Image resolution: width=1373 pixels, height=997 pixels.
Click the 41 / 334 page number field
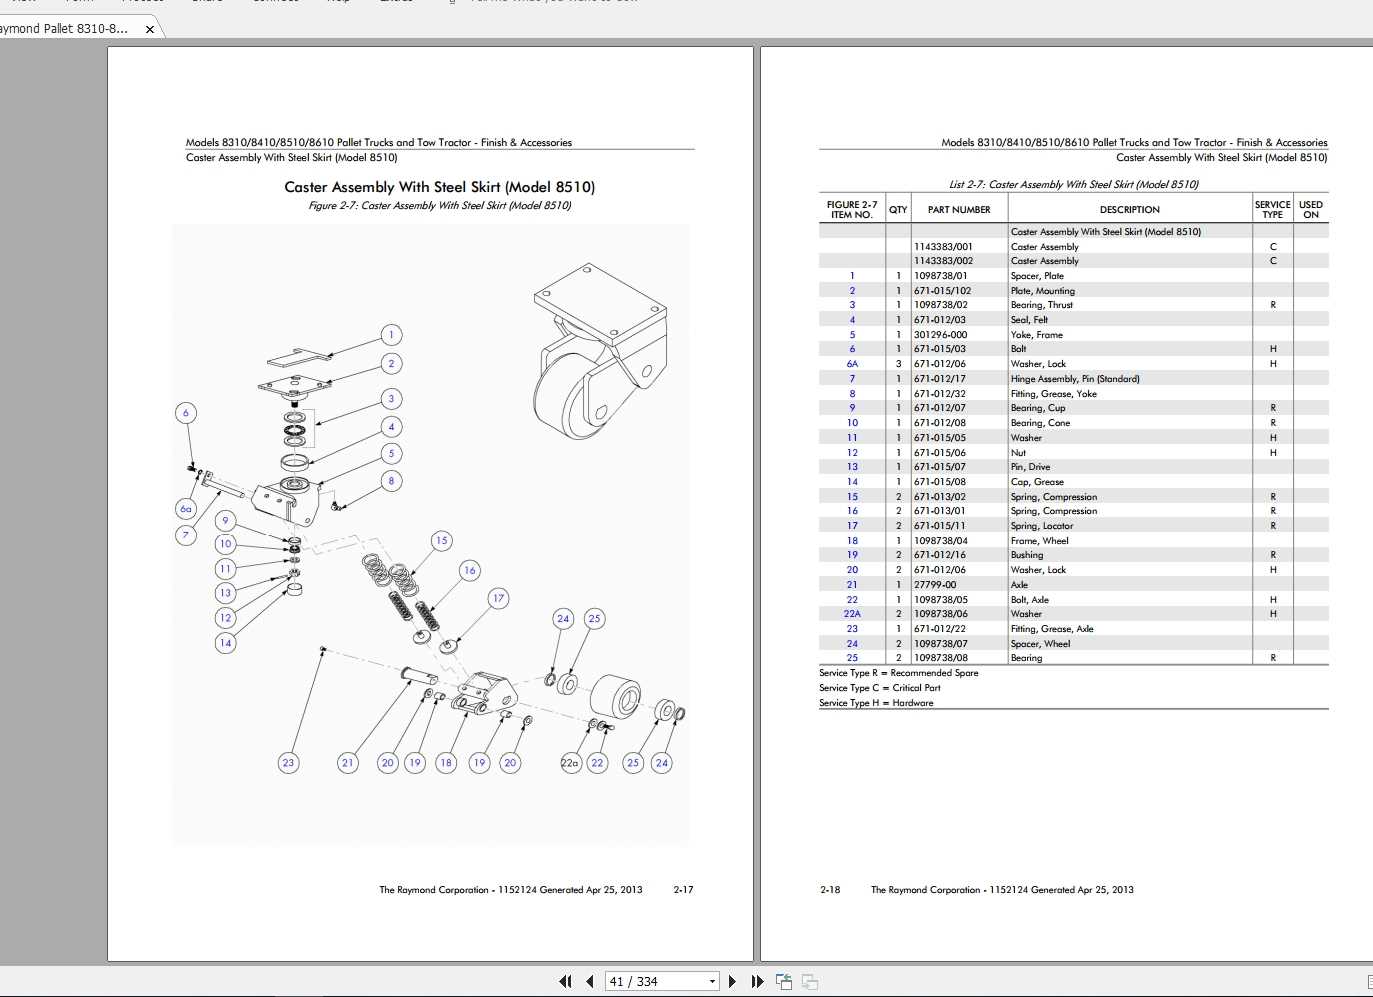656,981
